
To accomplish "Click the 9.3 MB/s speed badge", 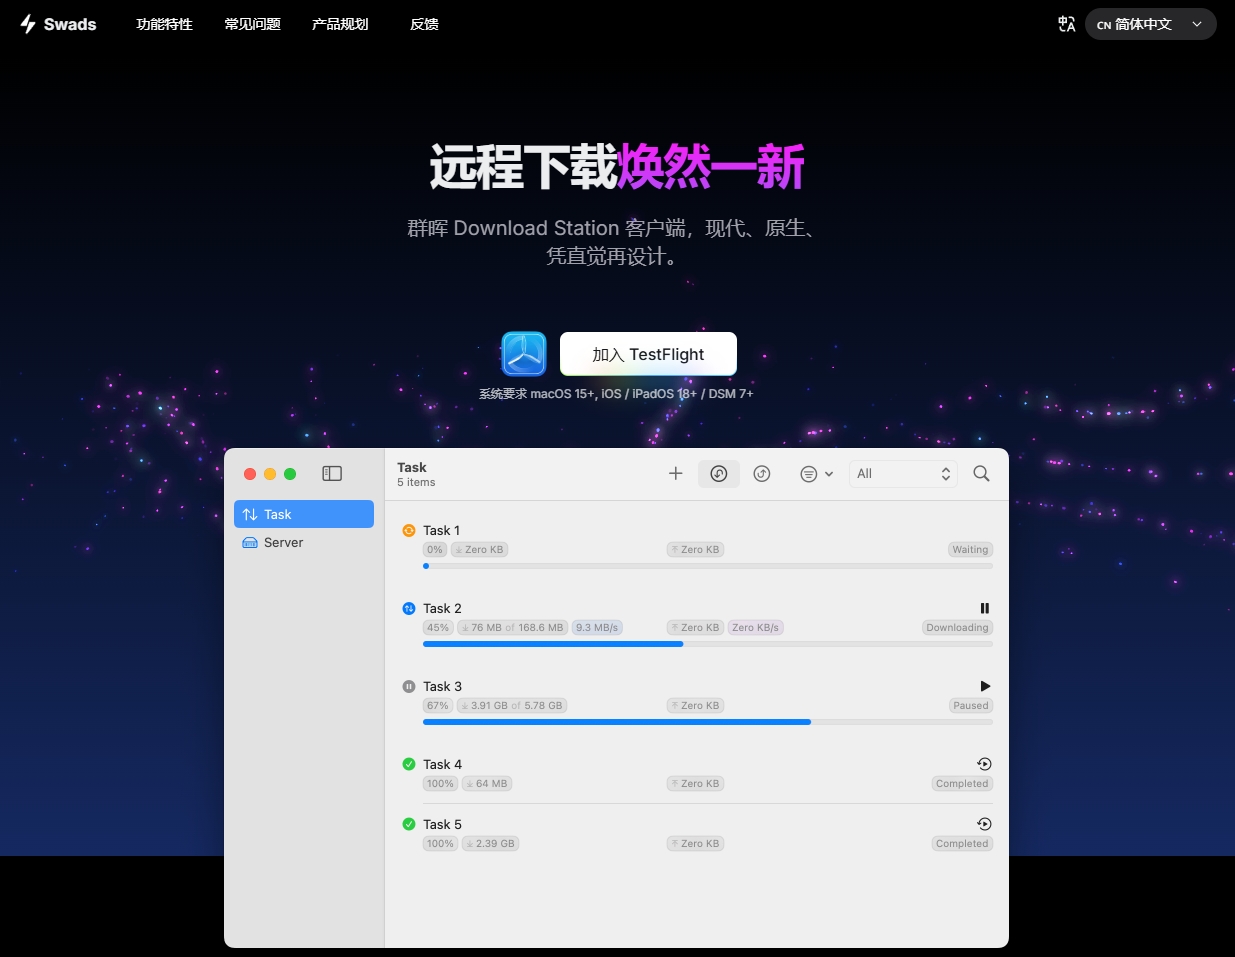I will (597, 628).
